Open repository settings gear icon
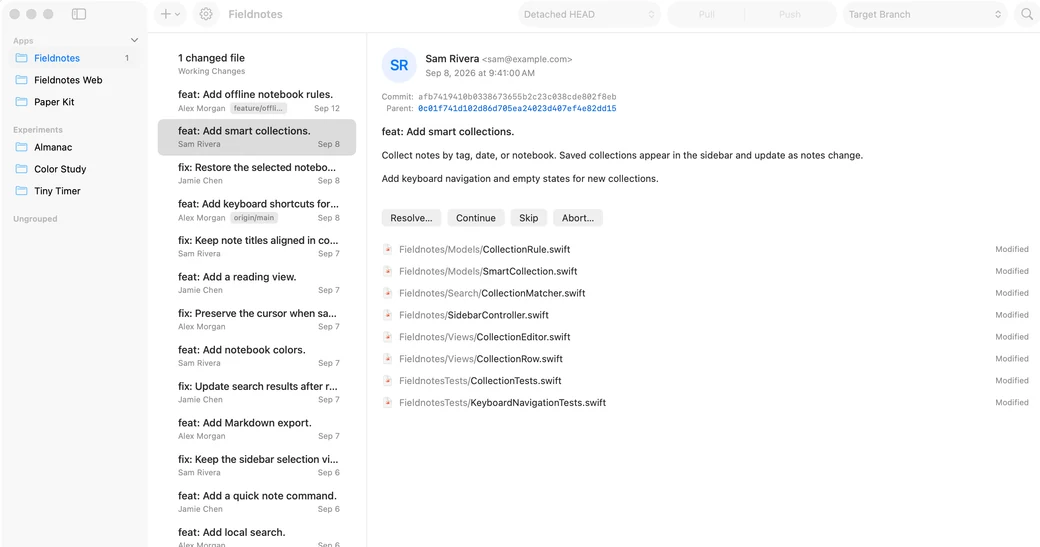 pos(206,14)
